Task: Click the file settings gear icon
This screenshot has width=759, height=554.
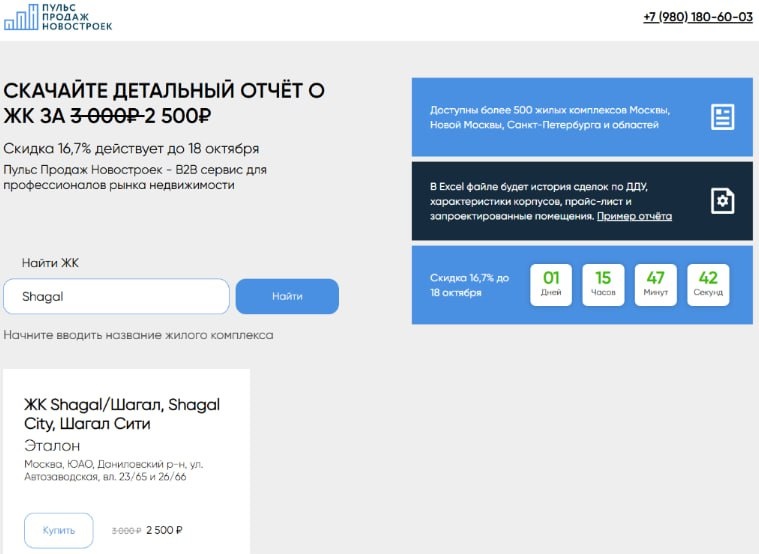Action: pyautogui.click(x=722, y=200)
